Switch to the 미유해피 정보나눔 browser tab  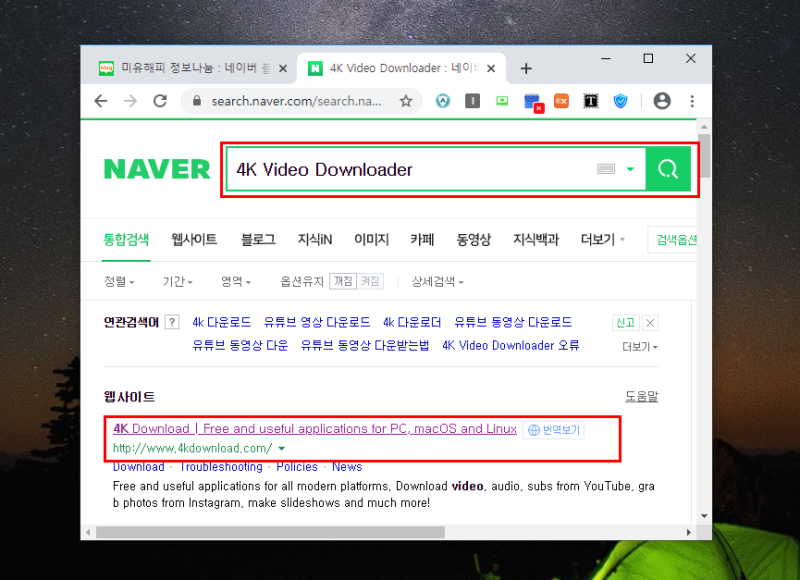[x=189, y=68]
